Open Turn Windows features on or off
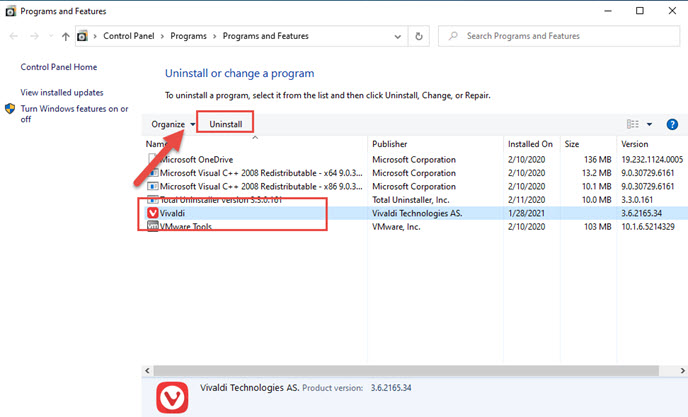Screen dimensions: 688x417 coord(75,114)
